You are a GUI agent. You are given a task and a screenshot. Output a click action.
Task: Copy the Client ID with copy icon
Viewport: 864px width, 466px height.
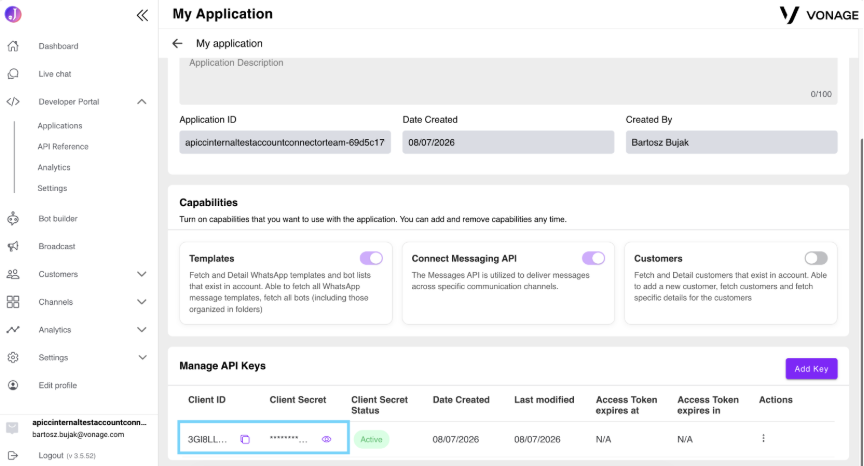245,440
